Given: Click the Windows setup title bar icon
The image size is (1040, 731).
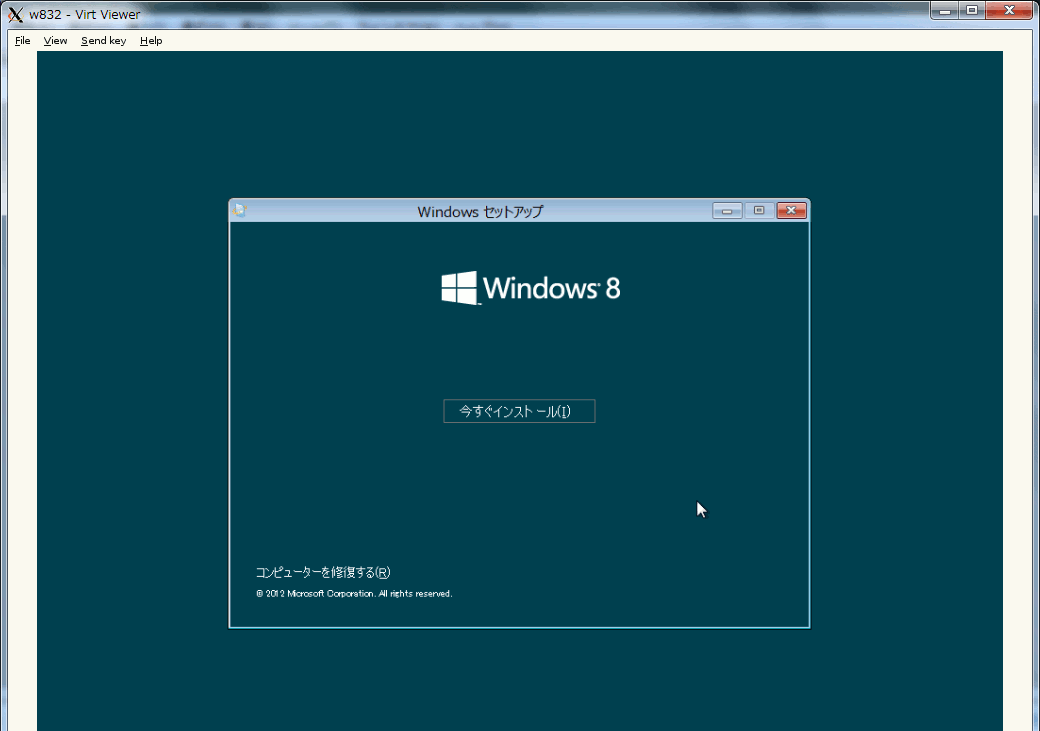Looking at the screenshot, I should click(x=239, y=210).
